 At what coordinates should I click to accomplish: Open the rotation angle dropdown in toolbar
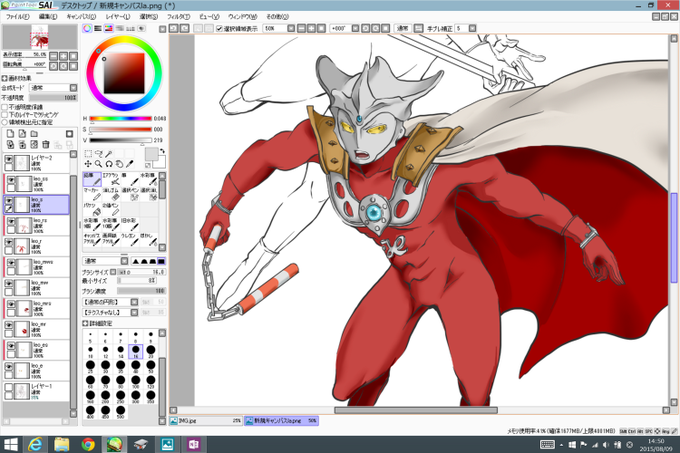[355, 29]
